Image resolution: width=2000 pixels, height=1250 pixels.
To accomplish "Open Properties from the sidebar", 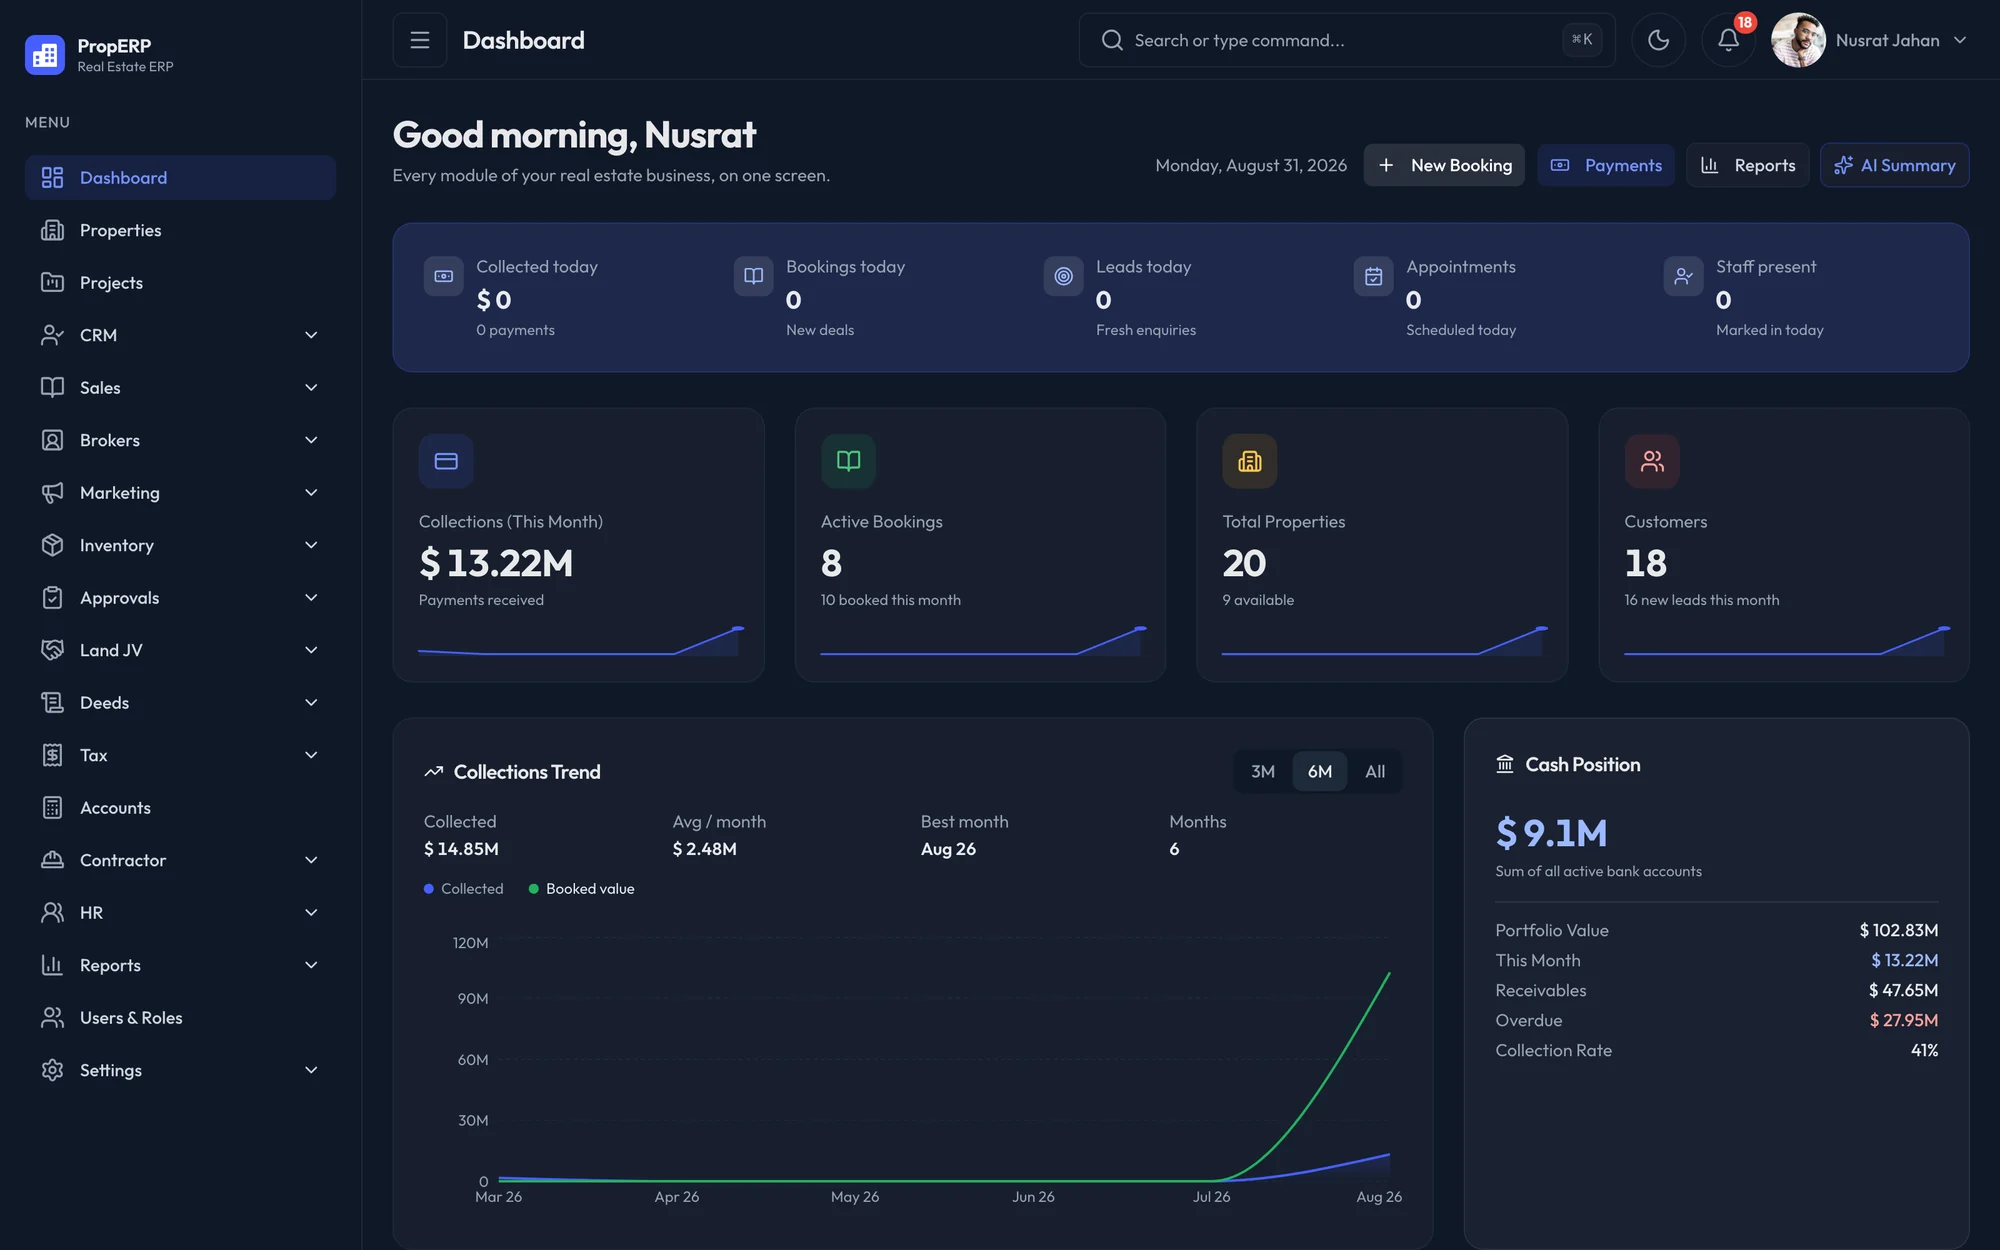I will (x=180, y=230).
